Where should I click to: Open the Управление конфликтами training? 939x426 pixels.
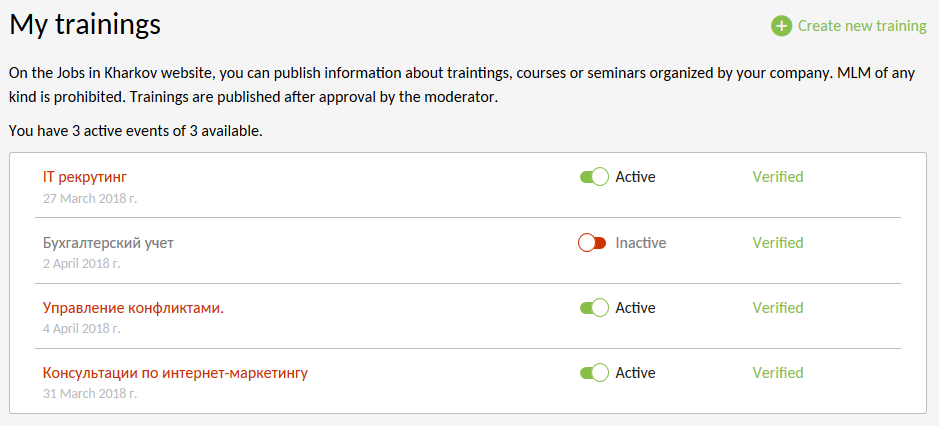[133, 308]
